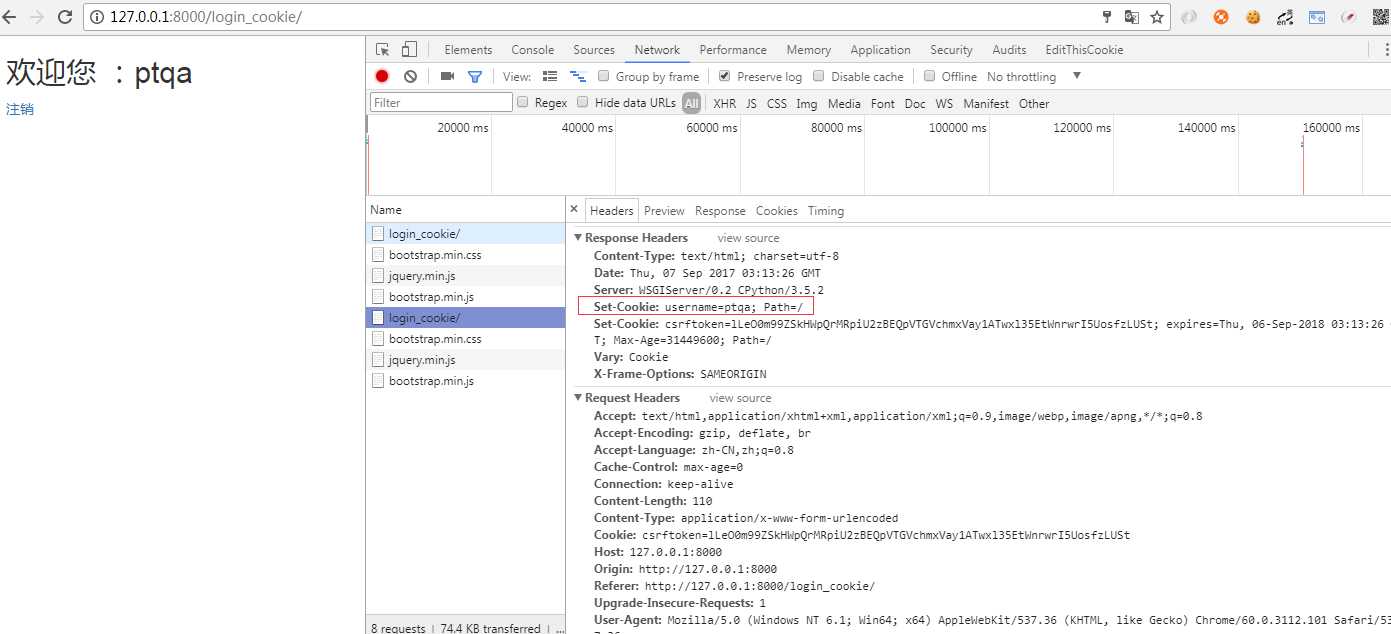Open the QR code extension icon
Viewport: 1391px width, 634px height.
(x=1380, y=17)
